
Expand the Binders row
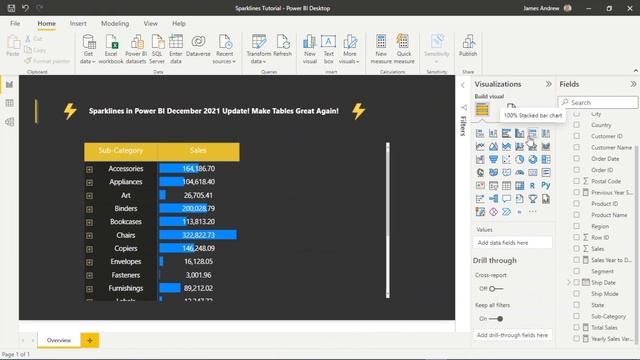[x=89, y=209]
